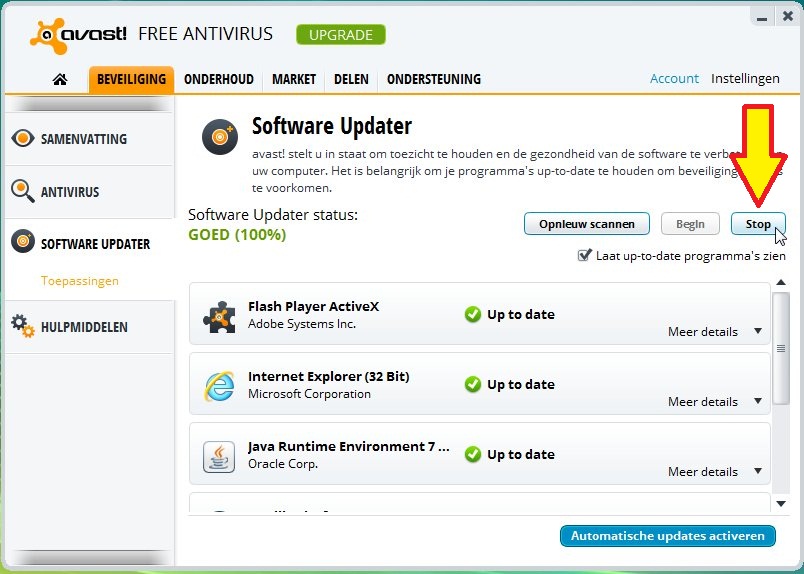Click the Flash Player ActiveX puzzle icon
This screenshot has width=804, height=574.
219,314
